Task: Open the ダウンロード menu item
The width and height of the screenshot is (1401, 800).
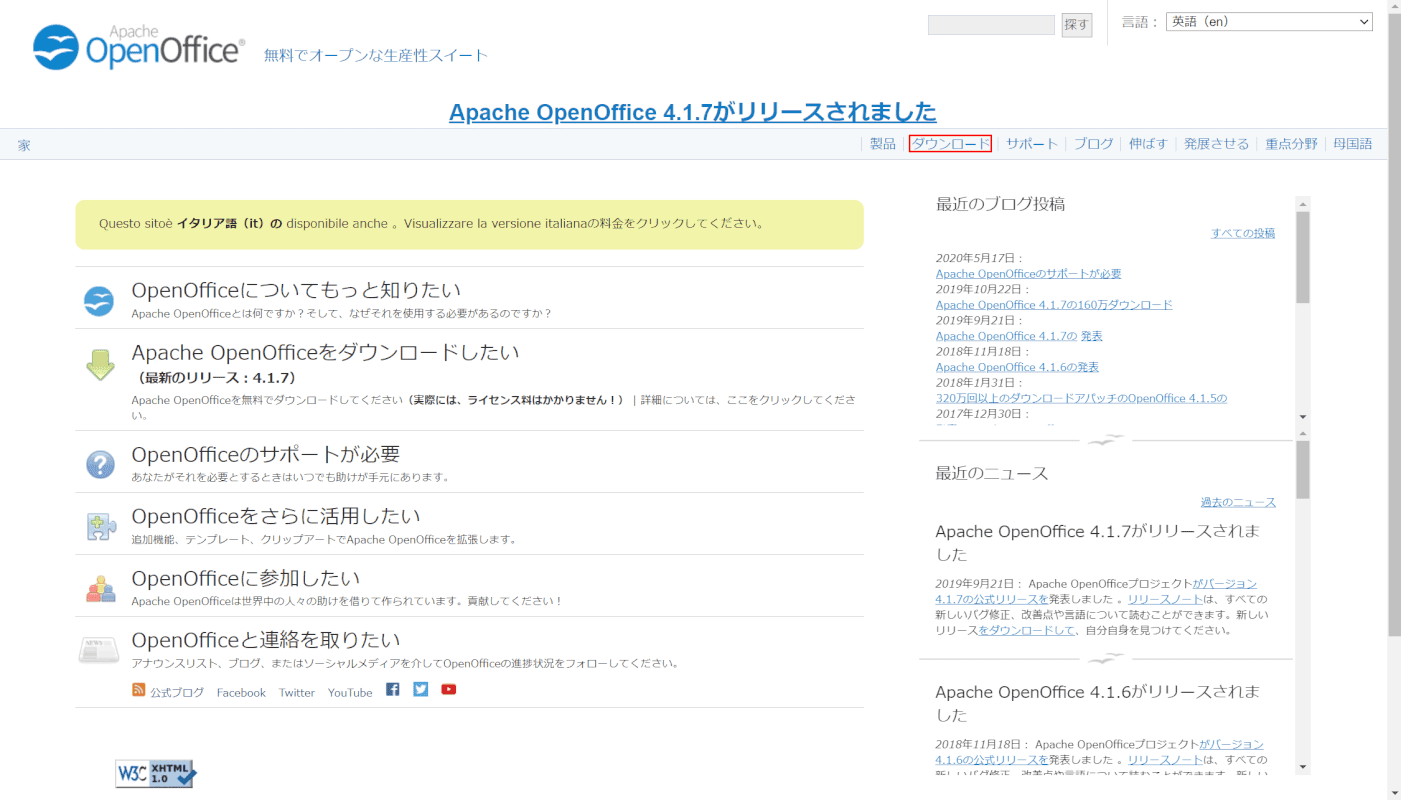Action: (x=950, y=144)
